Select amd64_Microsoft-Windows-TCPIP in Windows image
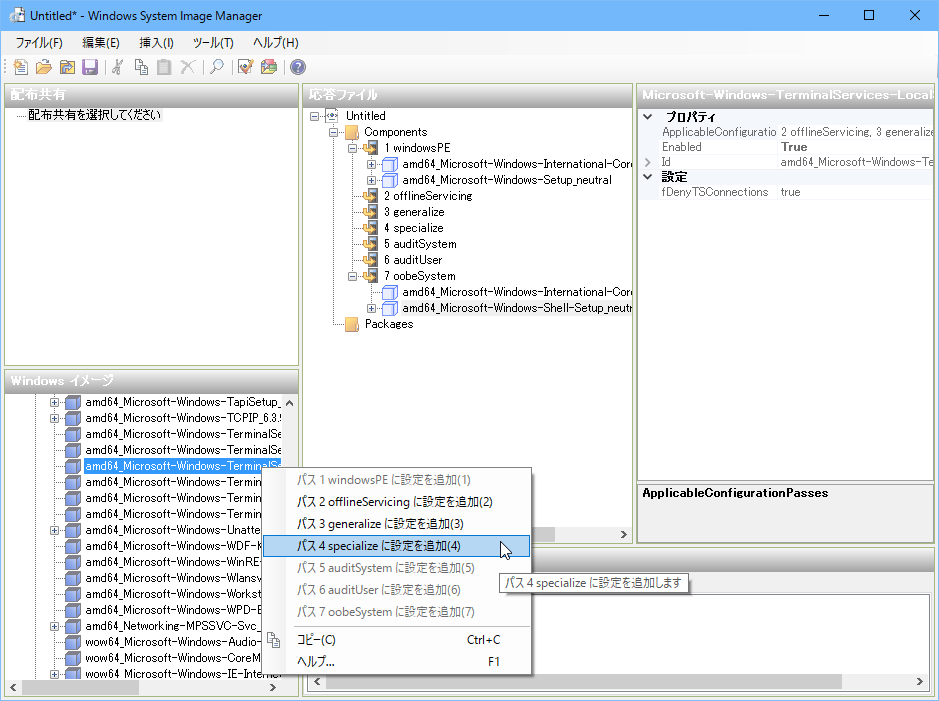939x701 pixels. (x=183, y=418)
